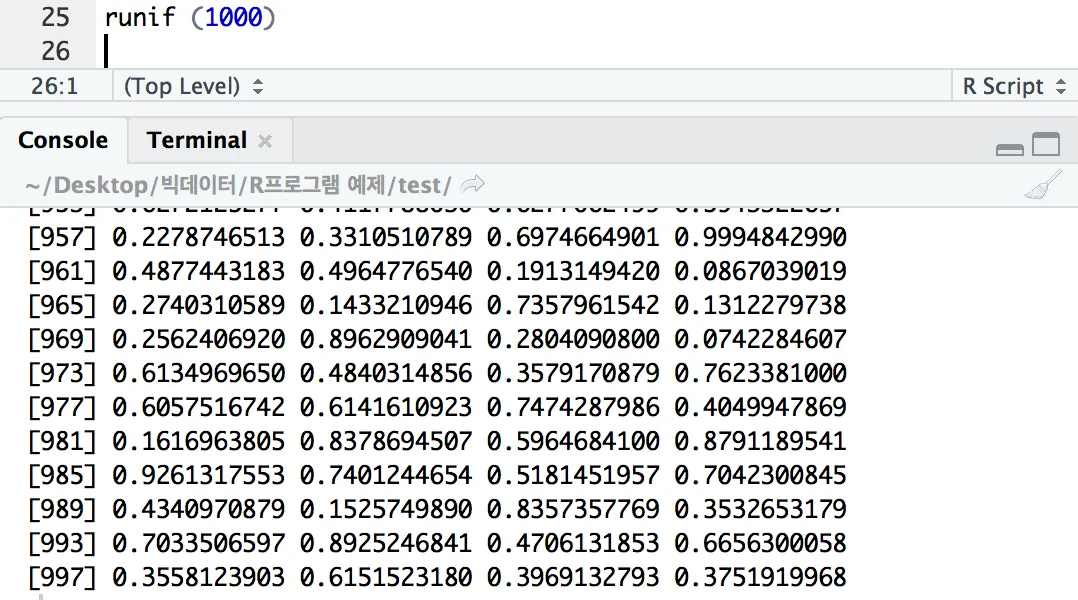
Task: Click value 0.0867039019 in row [961]
Action: 760,271
